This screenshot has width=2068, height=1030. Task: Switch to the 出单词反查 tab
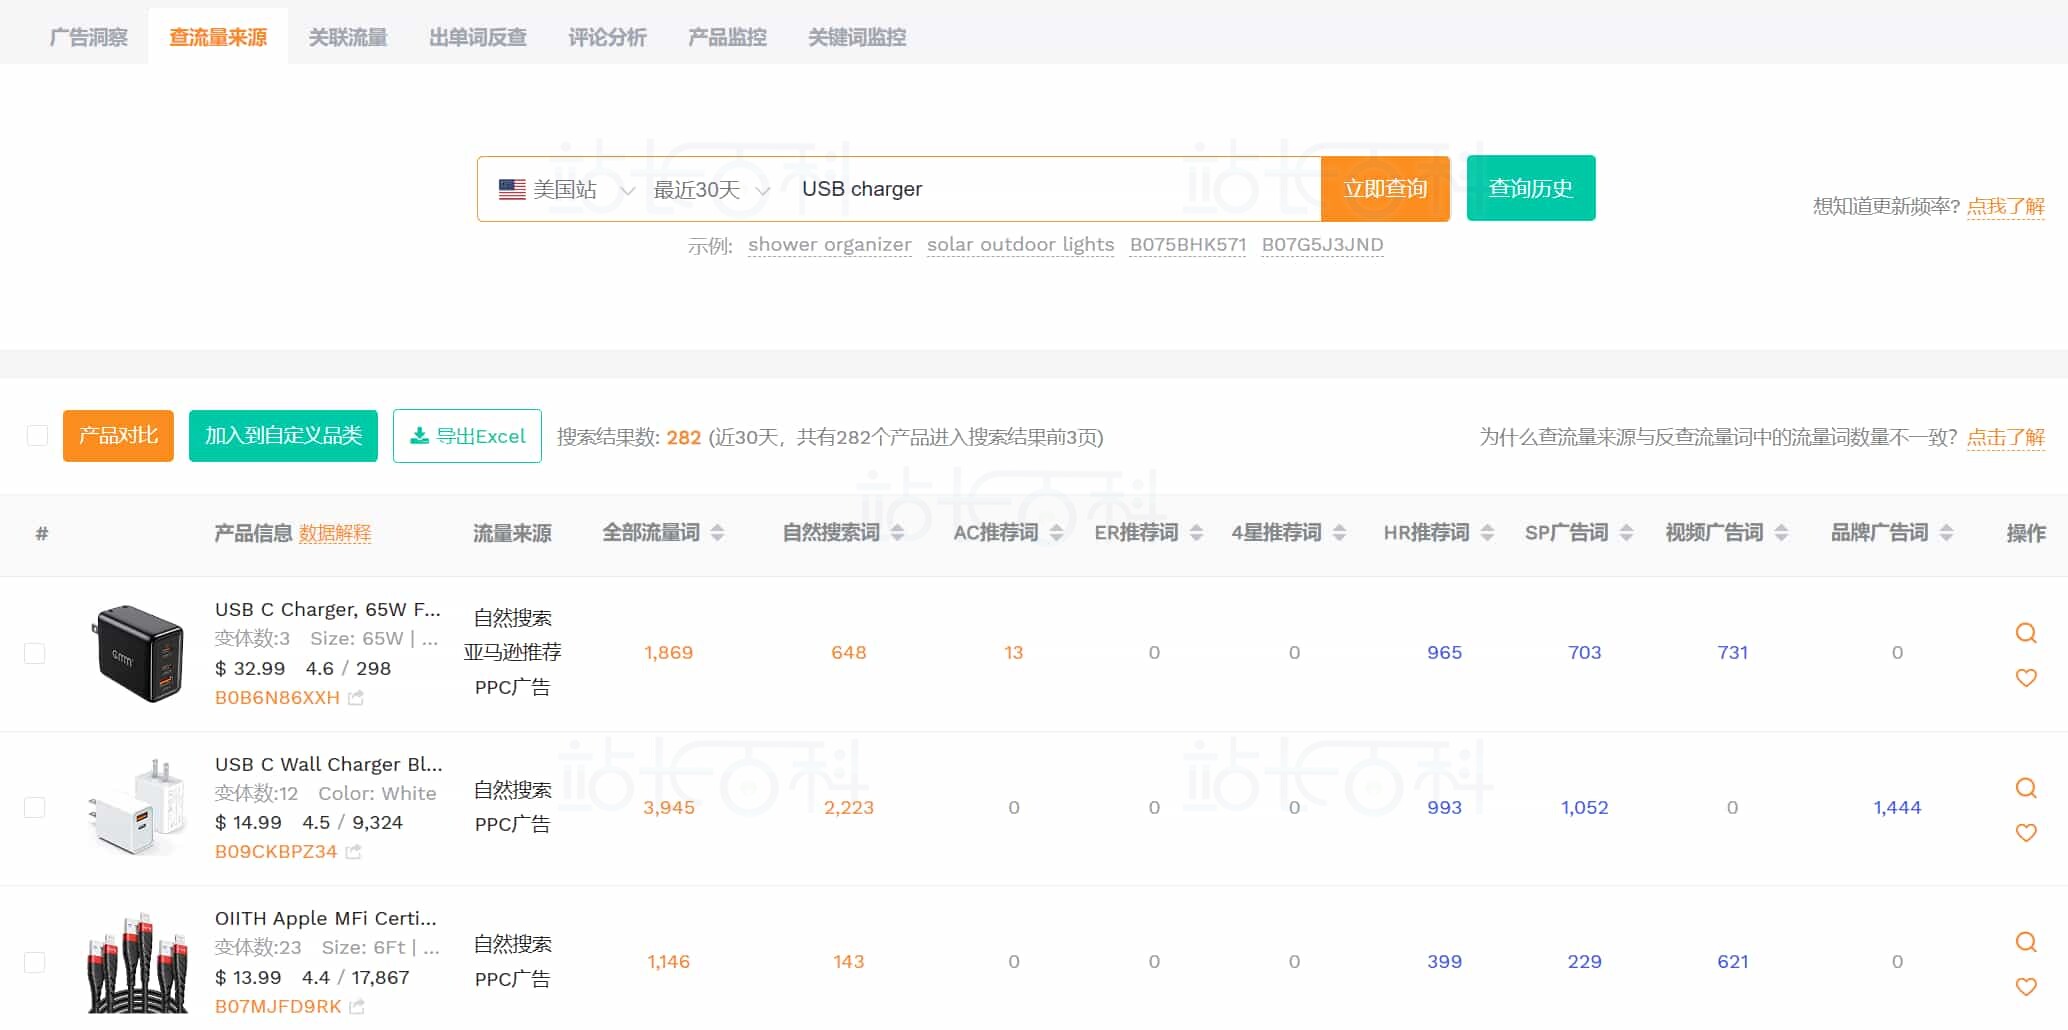pos(476,36)
